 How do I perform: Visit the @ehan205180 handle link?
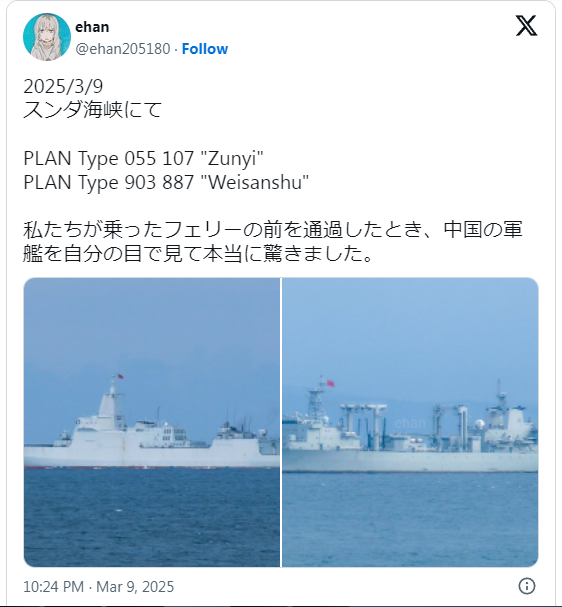(x=123, y=49)
